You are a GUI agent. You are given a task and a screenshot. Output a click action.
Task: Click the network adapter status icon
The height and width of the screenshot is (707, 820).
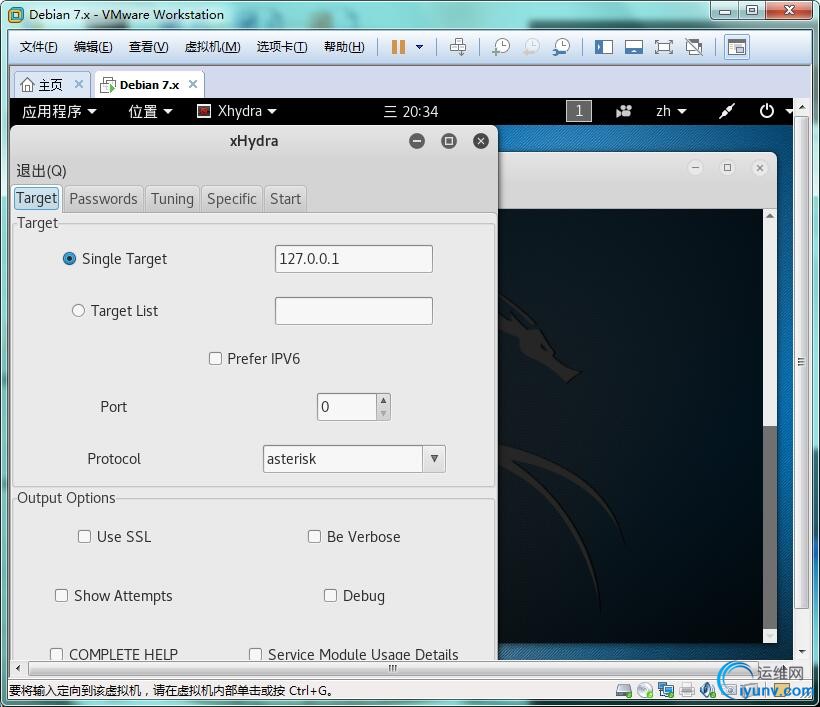point(666,690)
